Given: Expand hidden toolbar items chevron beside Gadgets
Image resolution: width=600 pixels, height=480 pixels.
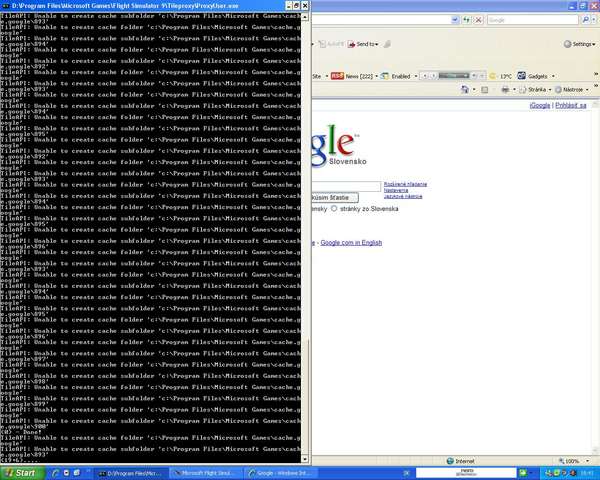Looking at the screenshot, I should (595, 74).
